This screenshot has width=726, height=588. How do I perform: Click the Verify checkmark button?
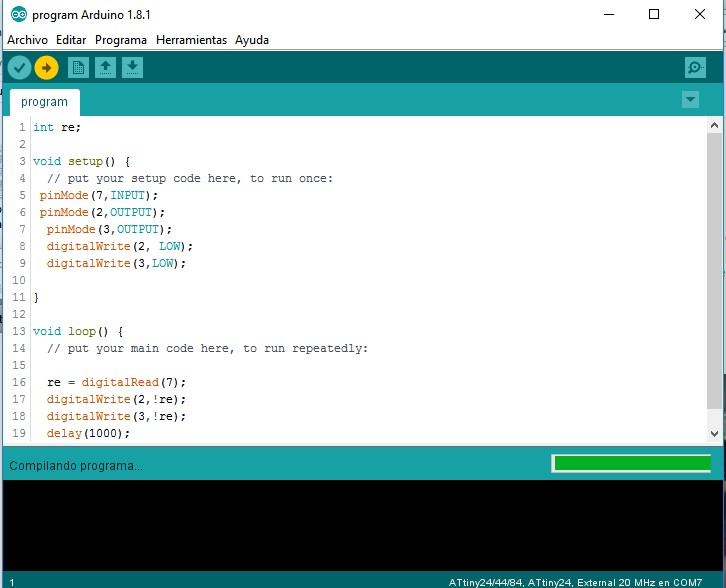click(19, 68)
